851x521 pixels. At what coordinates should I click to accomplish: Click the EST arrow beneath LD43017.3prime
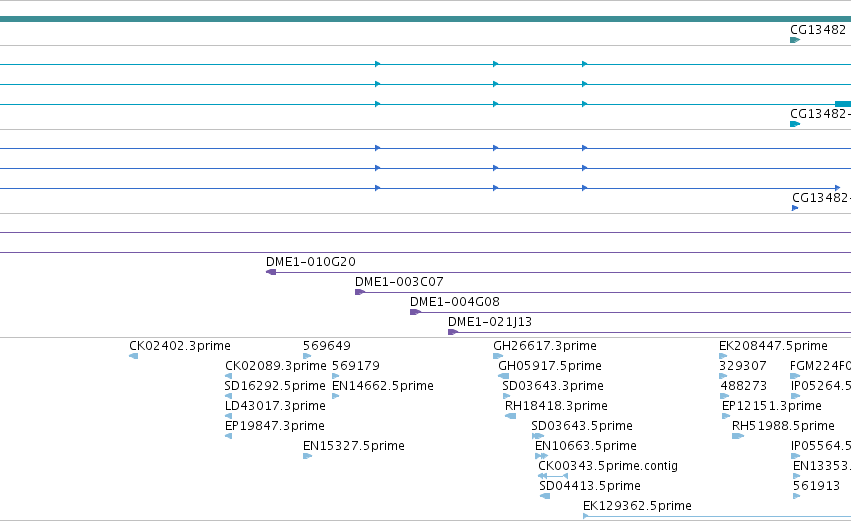228,416
